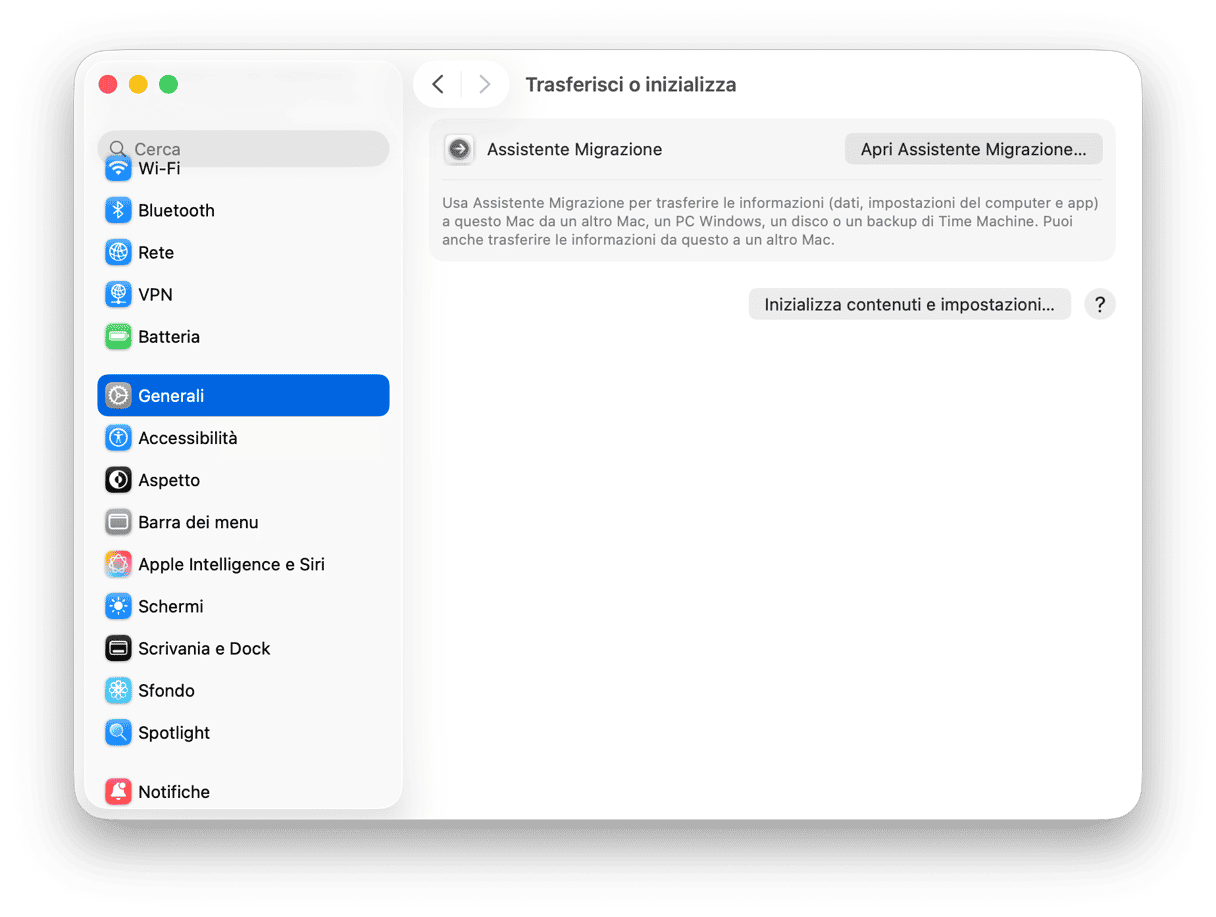Click Inizializza contenuti e impostazioni button
The height and width of the screenshot is (917, 1216).
pos(909,305)
